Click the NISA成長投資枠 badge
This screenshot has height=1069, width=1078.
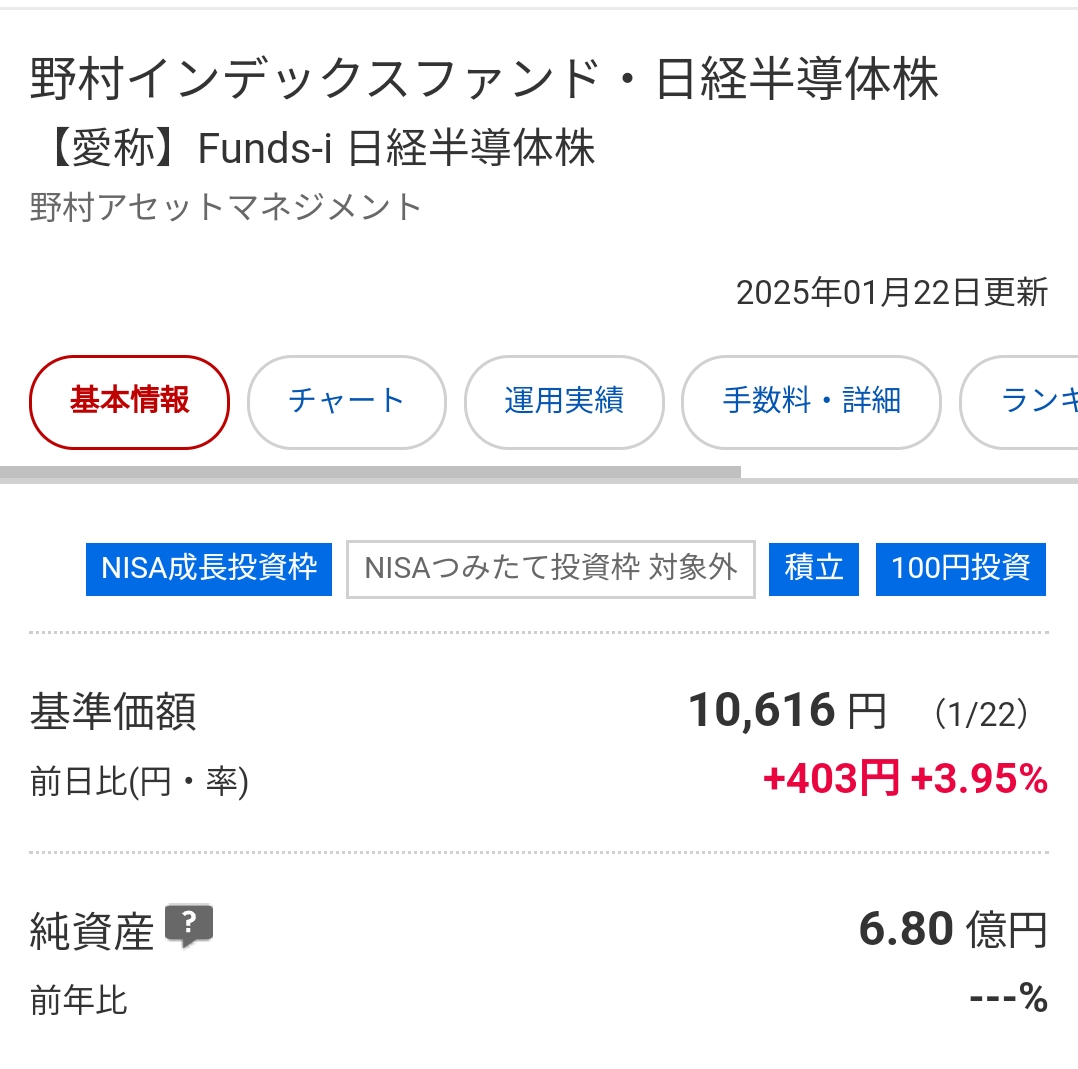click(209, 569)
